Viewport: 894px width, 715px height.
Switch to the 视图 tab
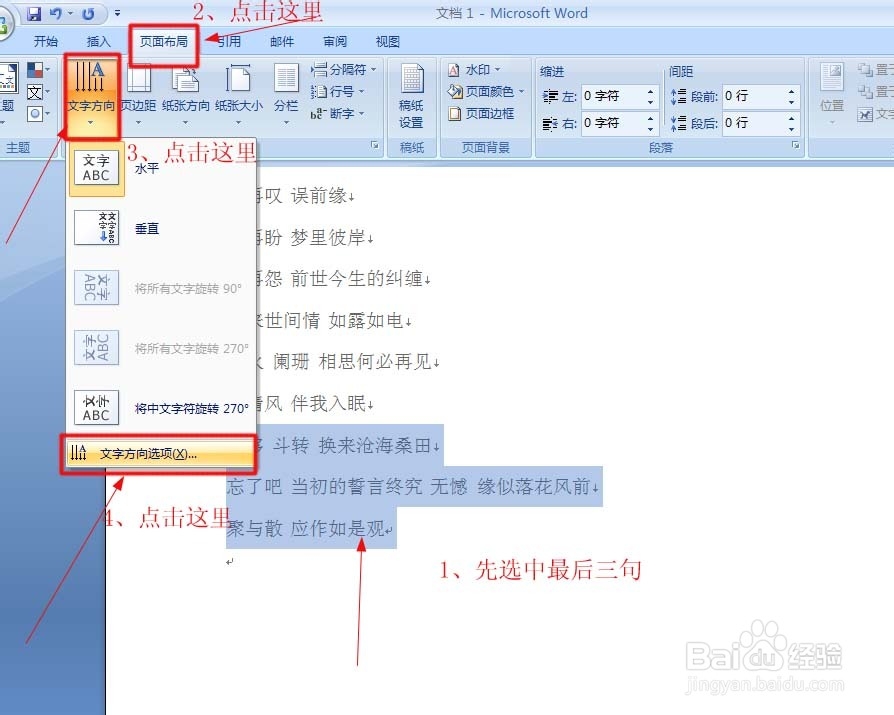coord(388,41)
